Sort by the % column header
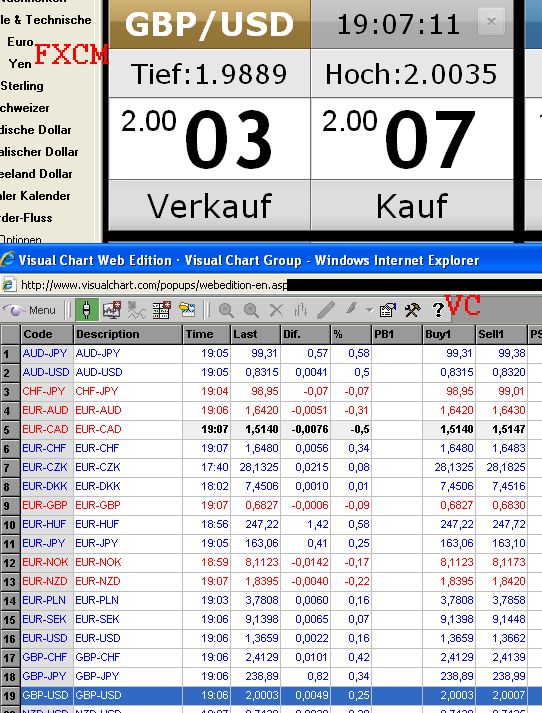This screenshot has width=542, height=713. (351, 334)
